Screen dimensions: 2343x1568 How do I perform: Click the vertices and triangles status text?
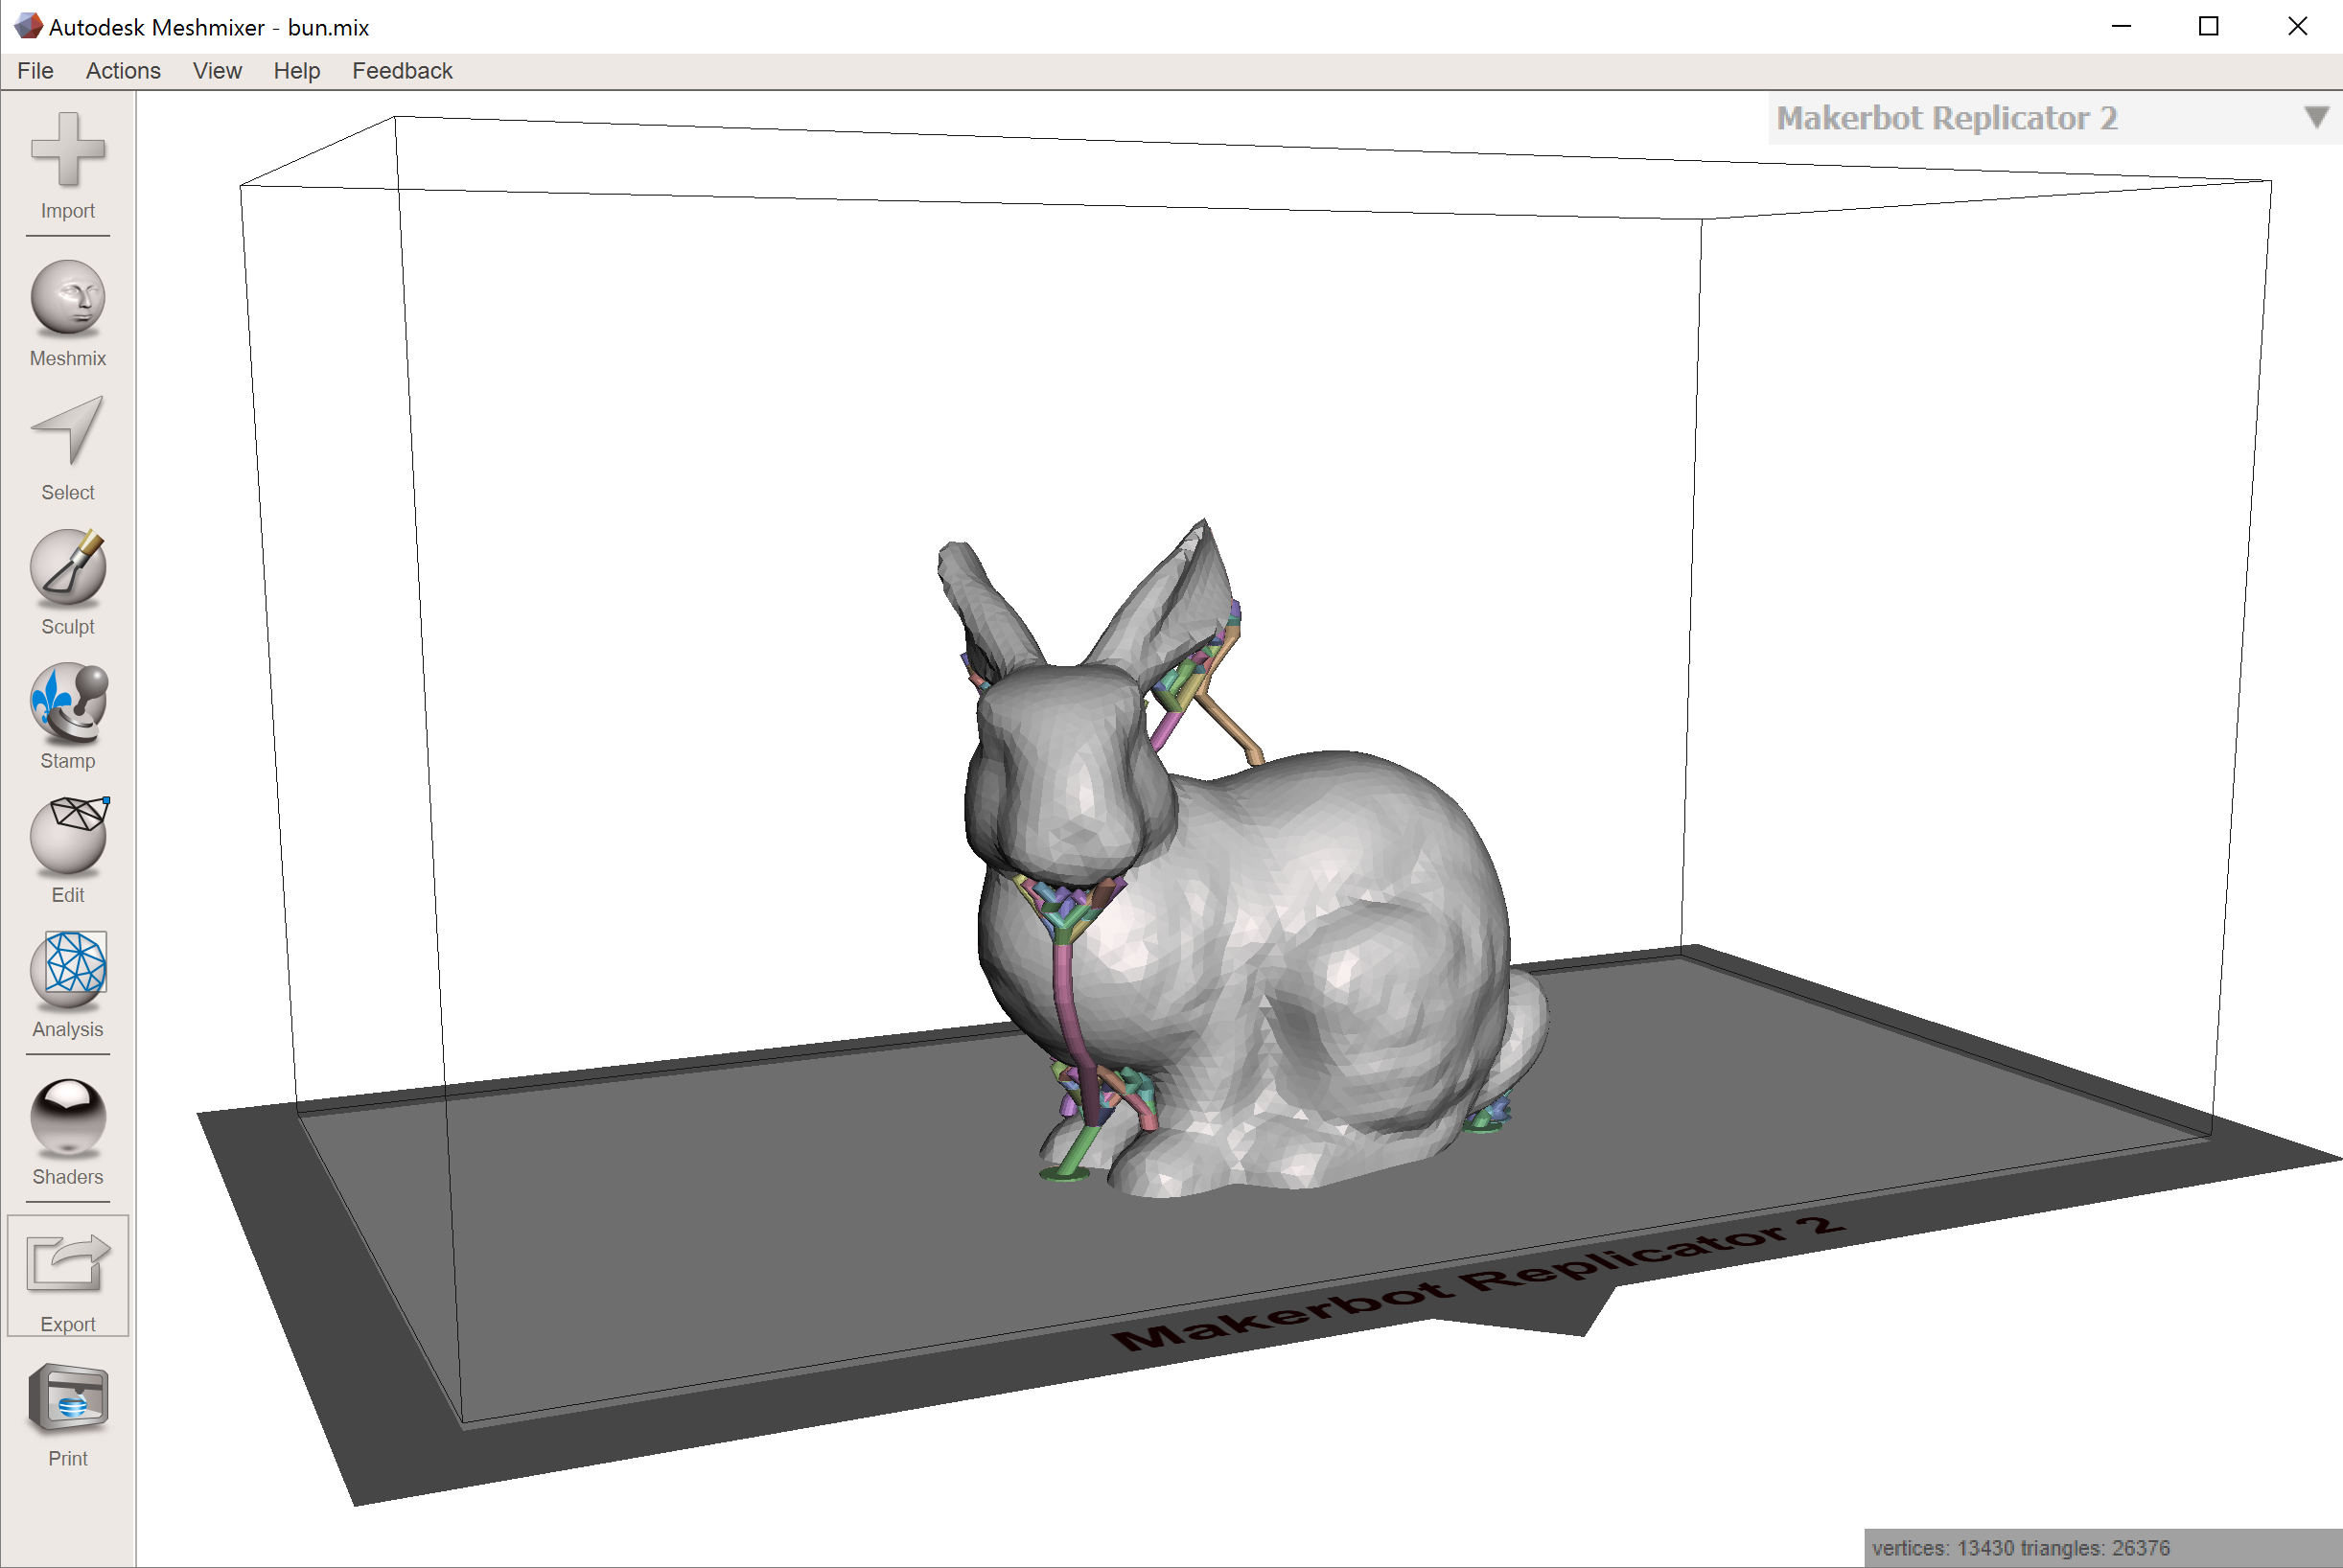tap(2020, 1547)
